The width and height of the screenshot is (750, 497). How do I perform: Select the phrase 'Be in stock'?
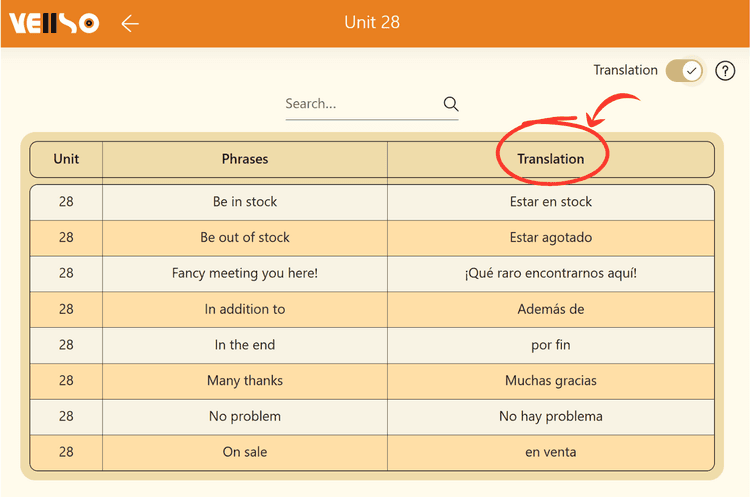coord(245,202)
